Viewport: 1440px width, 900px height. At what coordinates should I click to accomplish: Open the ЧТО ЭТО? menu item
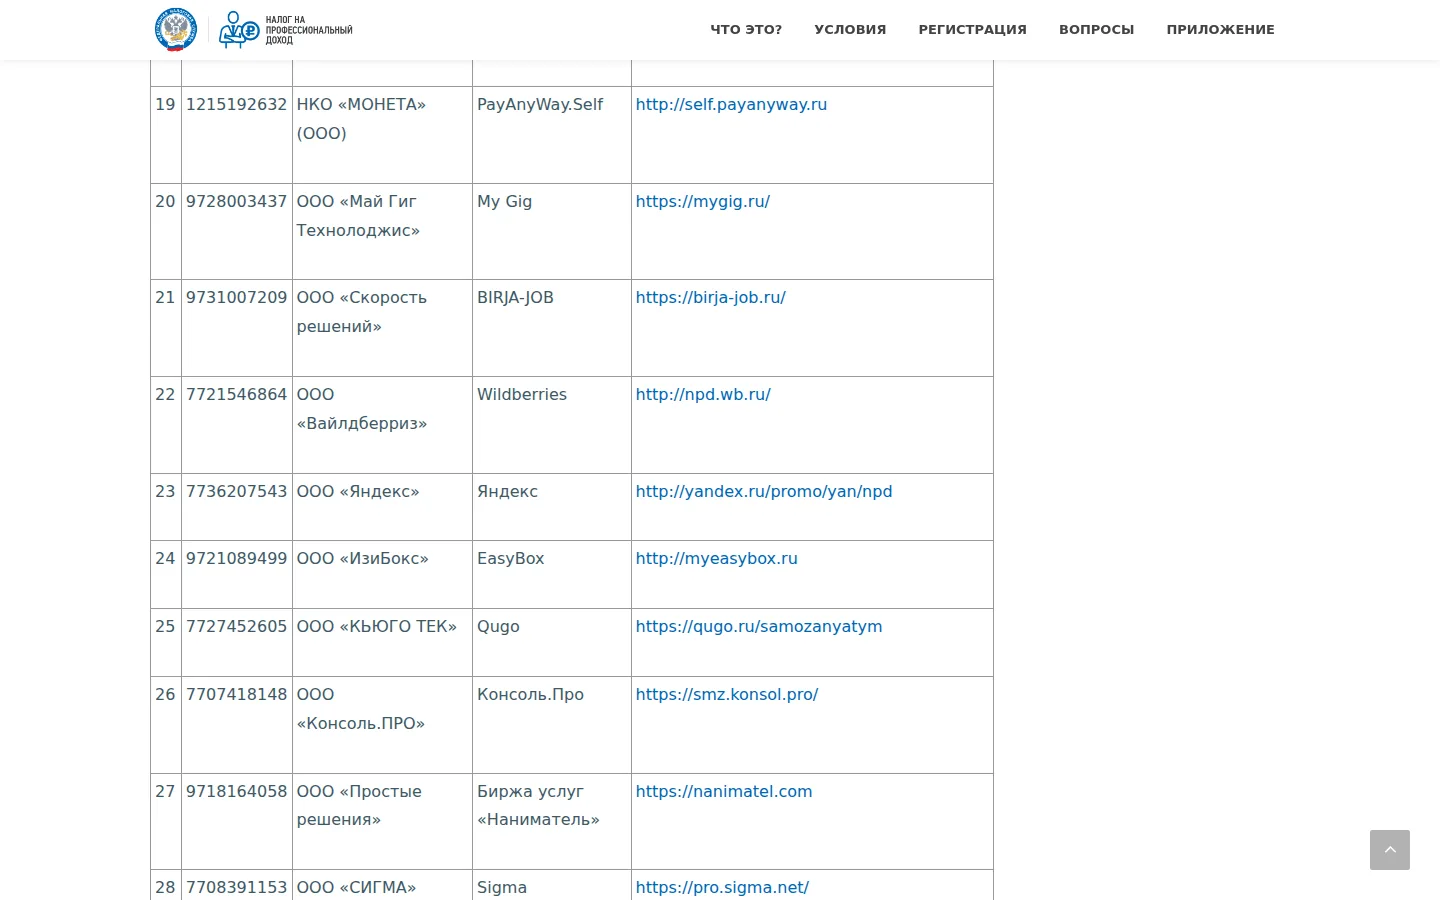coord(746,30)
